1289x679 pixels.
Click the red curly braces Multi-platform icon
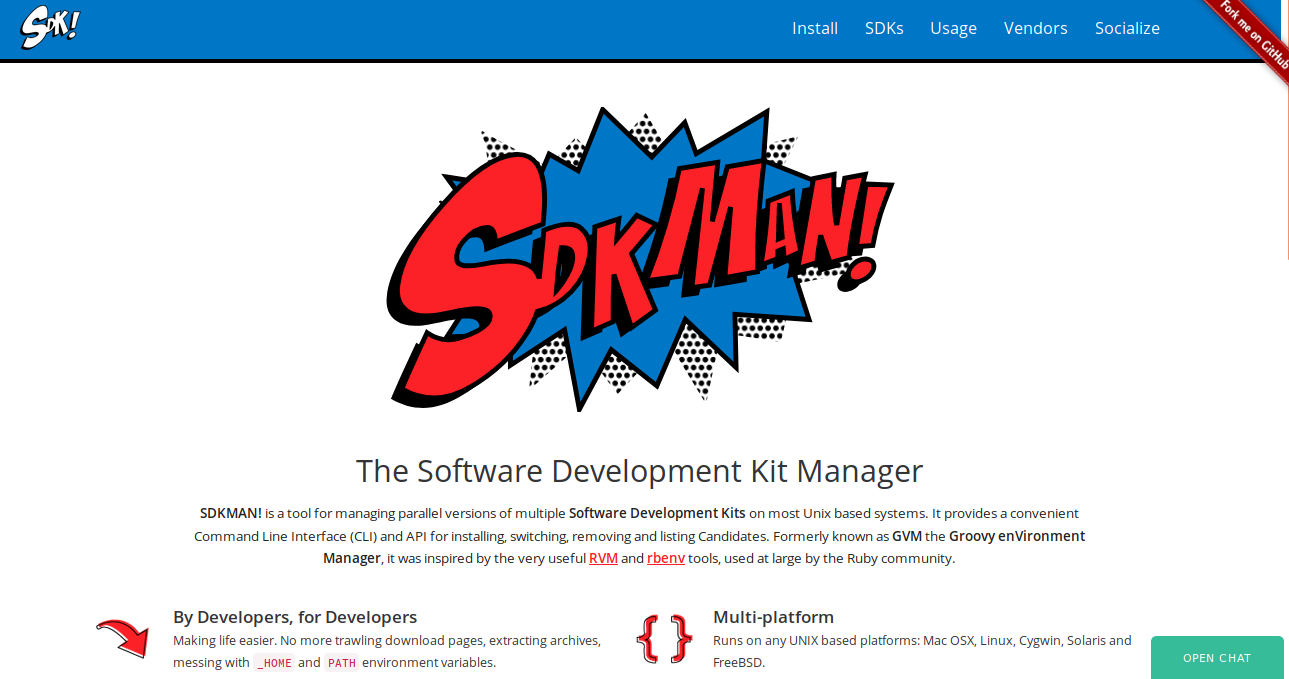point(663,639)
